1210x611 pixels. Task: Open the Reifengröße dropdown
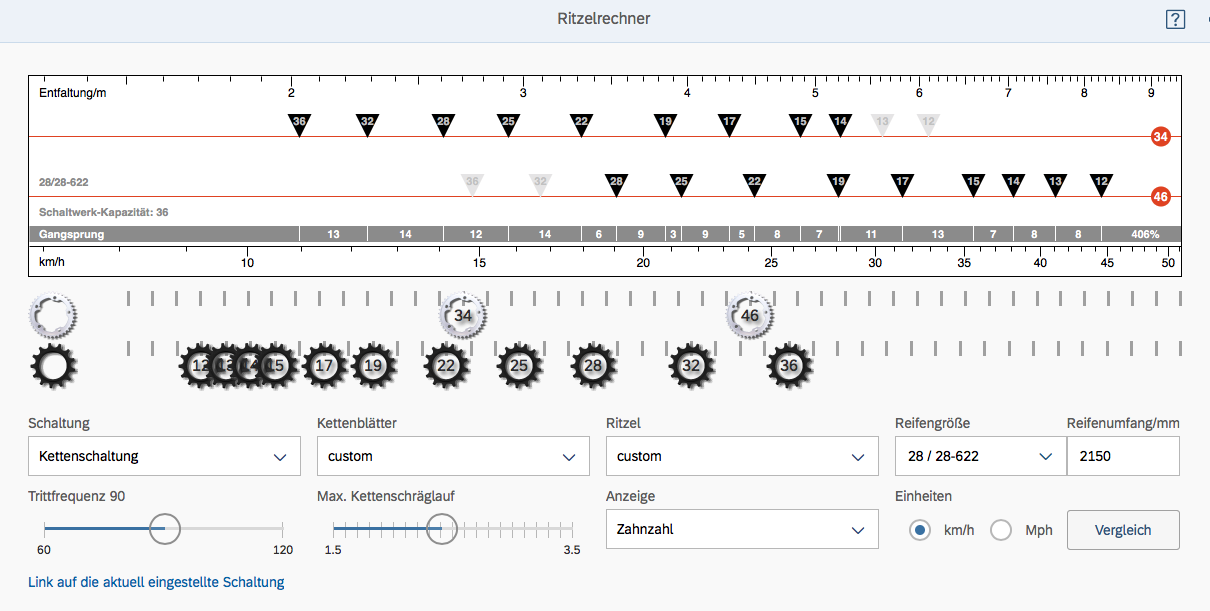(x=978, y=456)
